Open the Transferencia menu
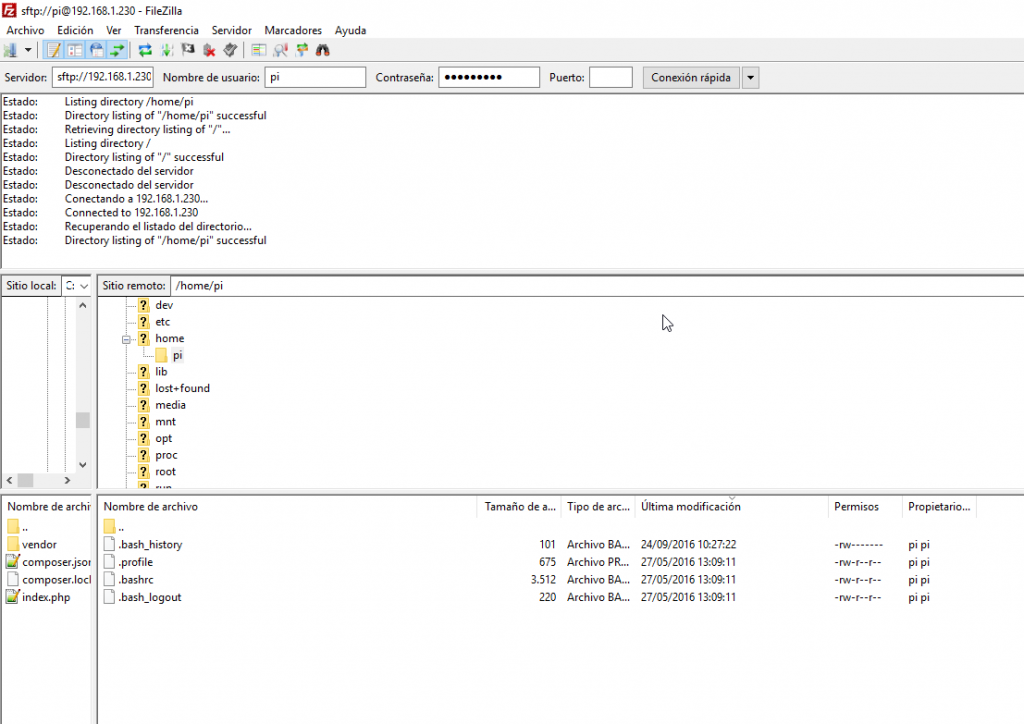1024x724 pixels. point(166,30)
